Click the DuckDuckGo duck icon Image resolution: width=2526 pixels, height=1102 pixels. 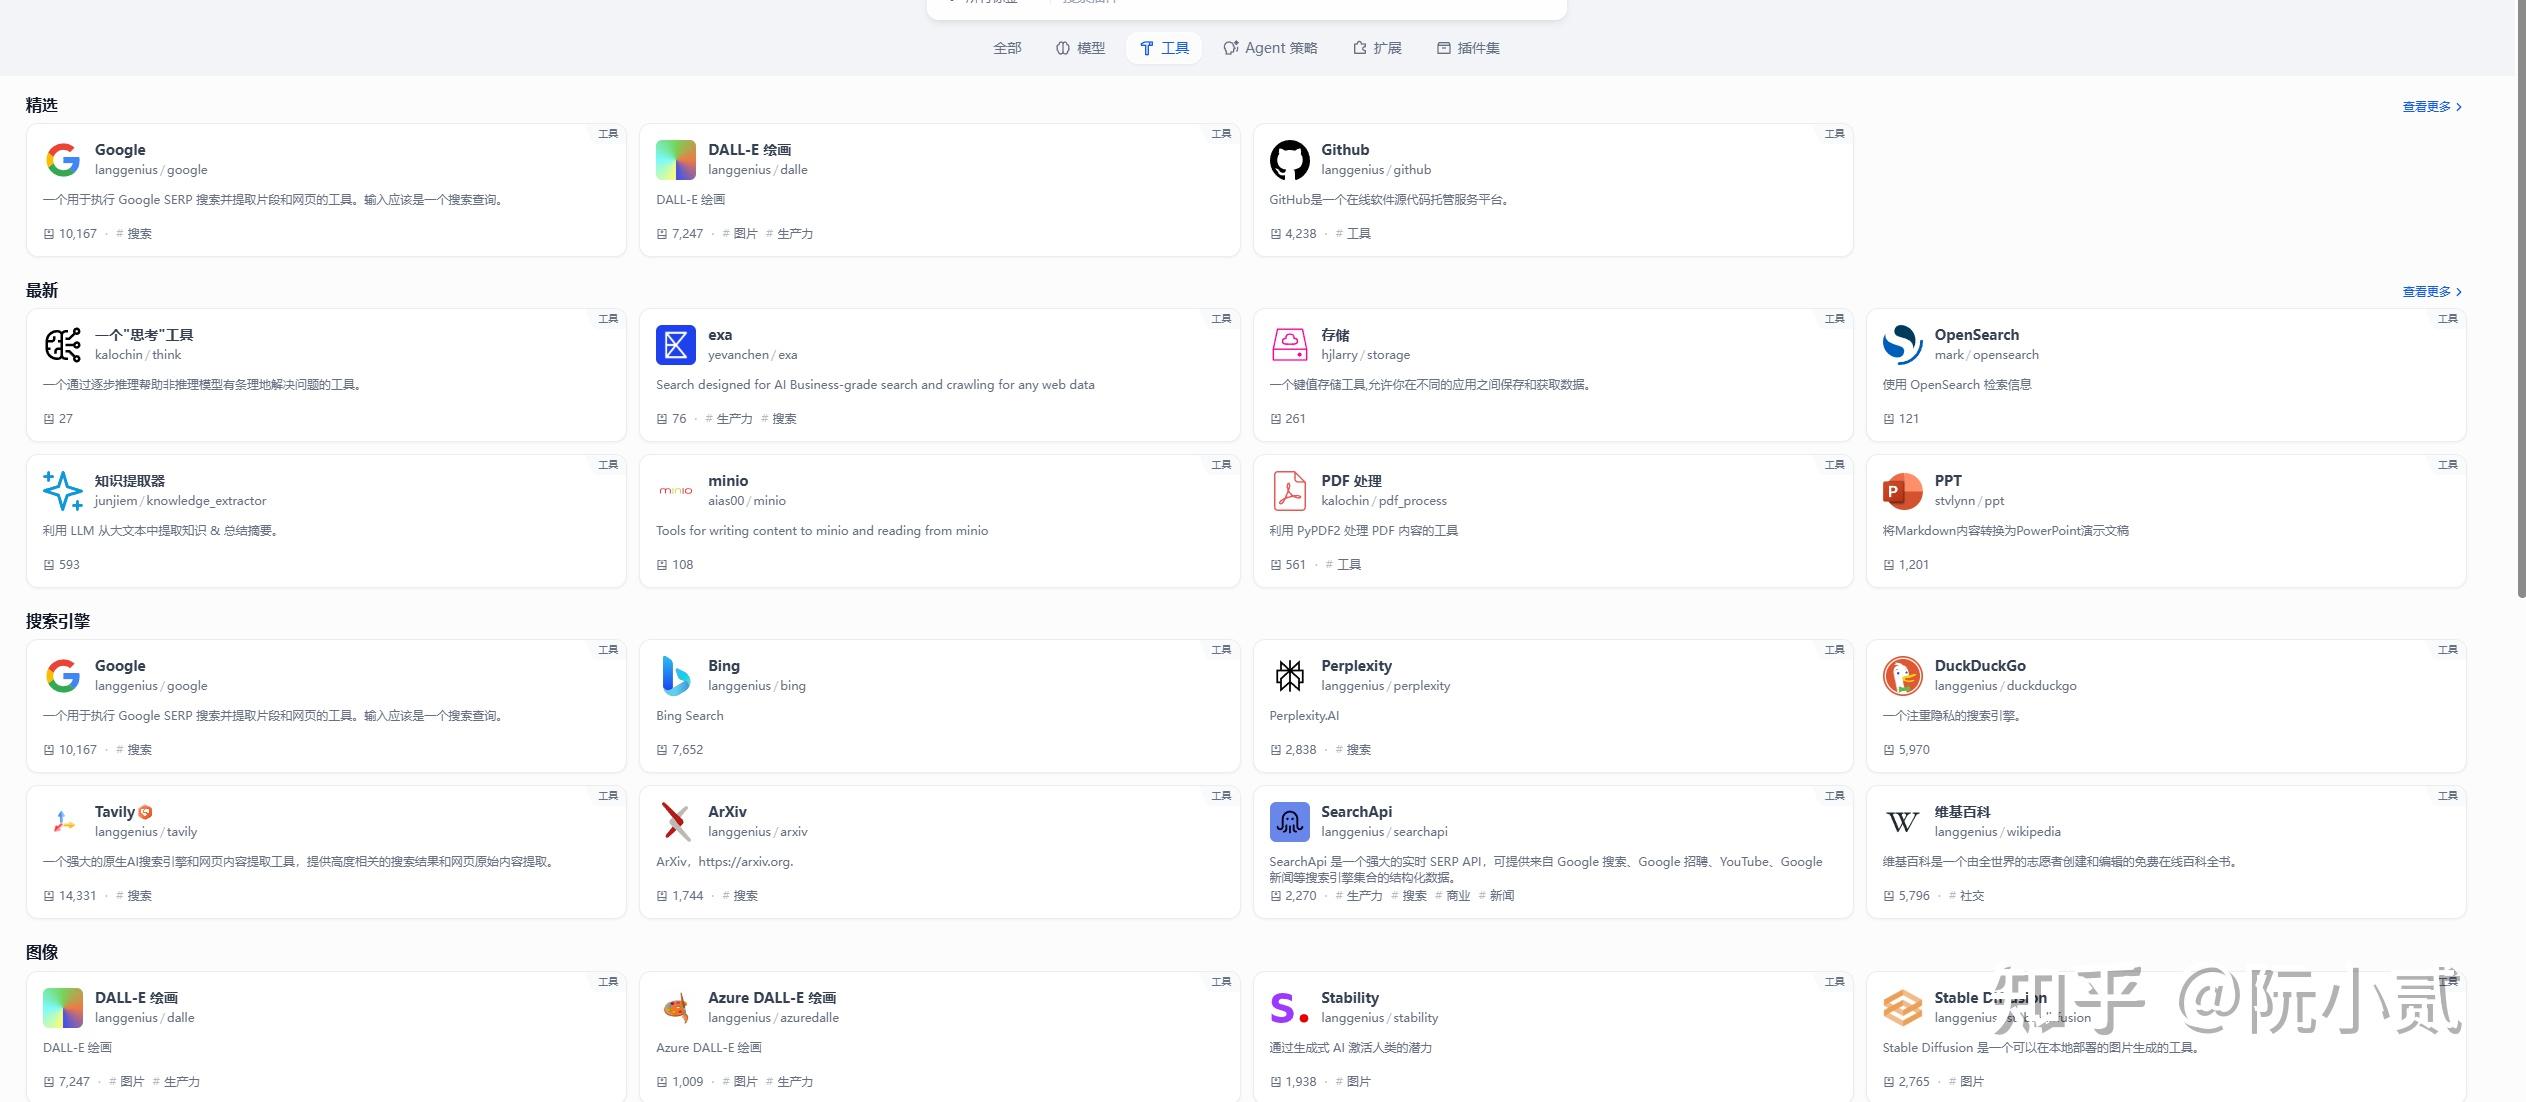pos(1902,676)
